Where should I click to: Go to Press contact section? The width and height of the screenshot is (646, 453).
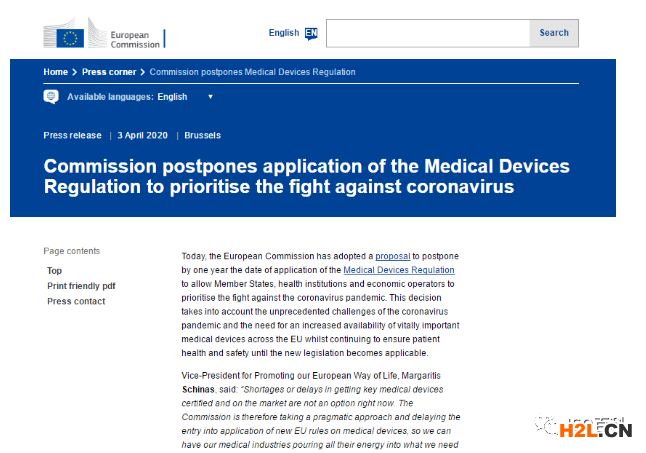pyautogui.click(x=74, y=301)
